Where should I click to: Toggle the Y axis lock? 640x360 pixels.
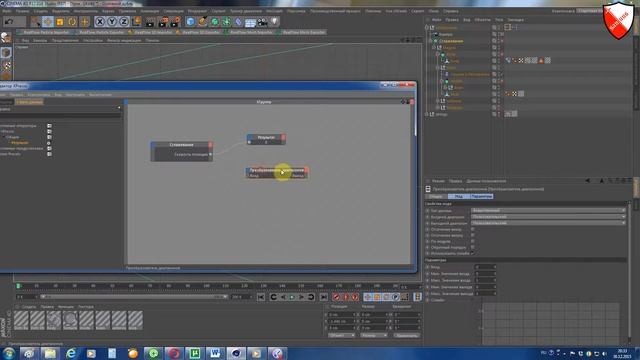coord(112,21)
